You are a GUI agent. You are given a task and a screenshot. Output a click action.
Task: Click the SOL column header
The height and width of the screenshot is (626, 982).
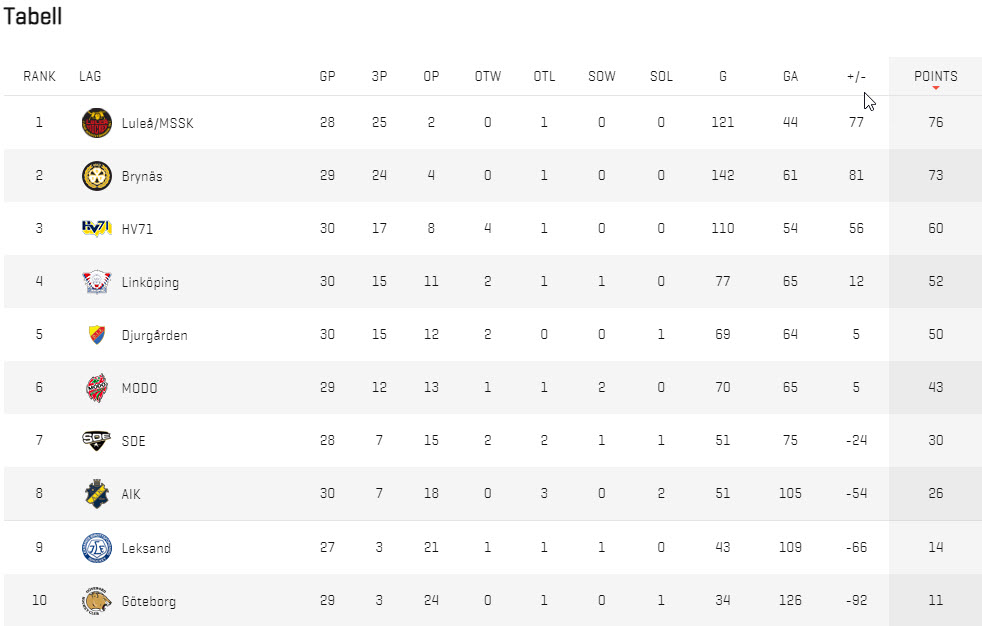[661, 76]
